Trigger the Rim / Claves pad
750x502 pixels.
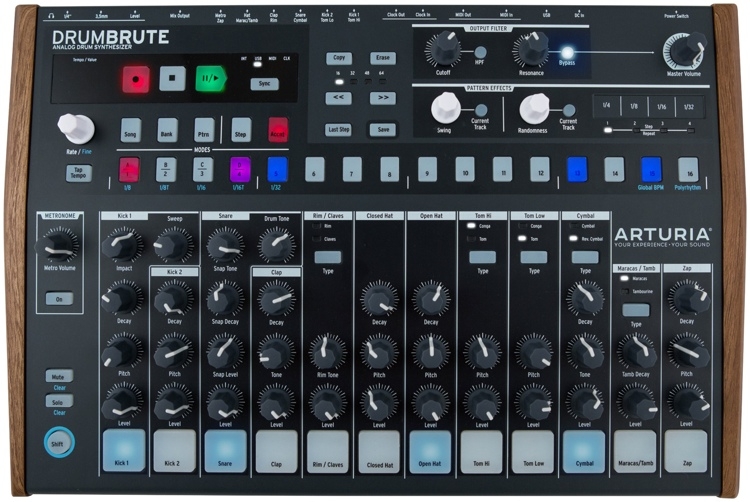point(328,451)
